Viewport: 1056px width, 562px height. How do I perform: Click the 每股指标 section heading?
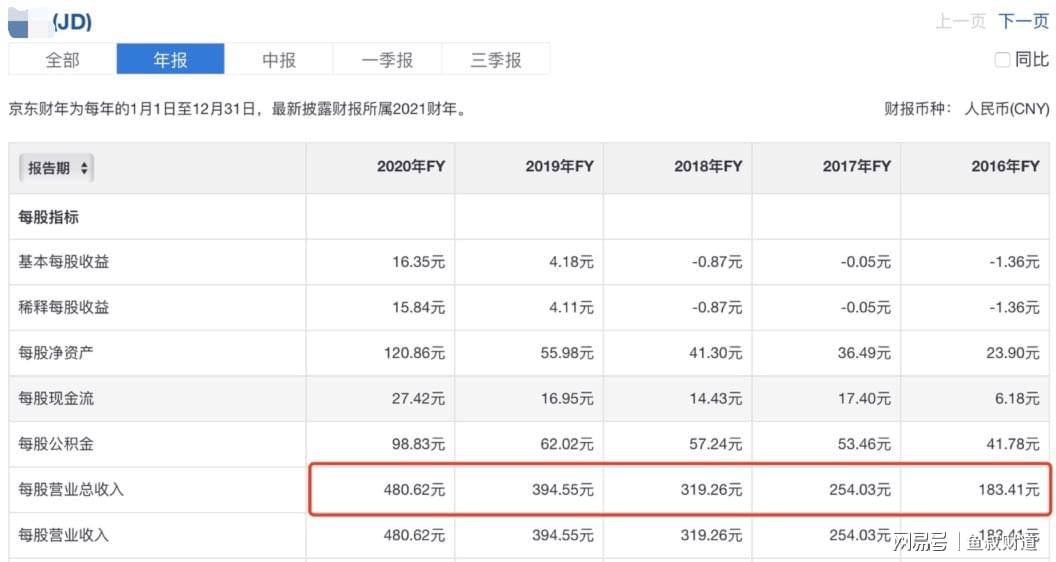click(48, 217)
